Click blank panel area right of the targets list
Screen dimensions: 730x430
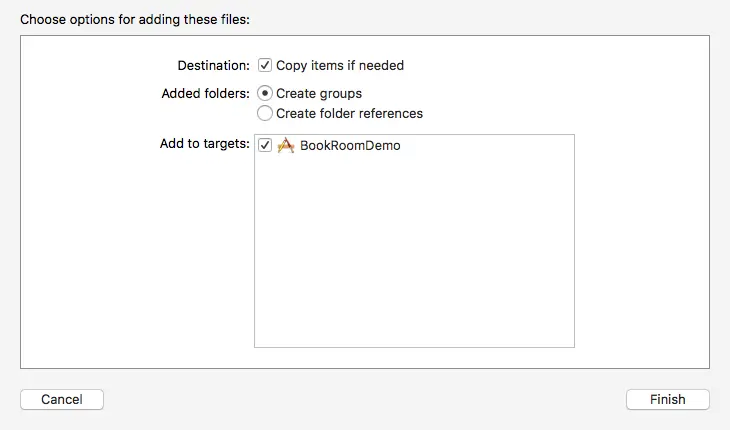(640, 240)
